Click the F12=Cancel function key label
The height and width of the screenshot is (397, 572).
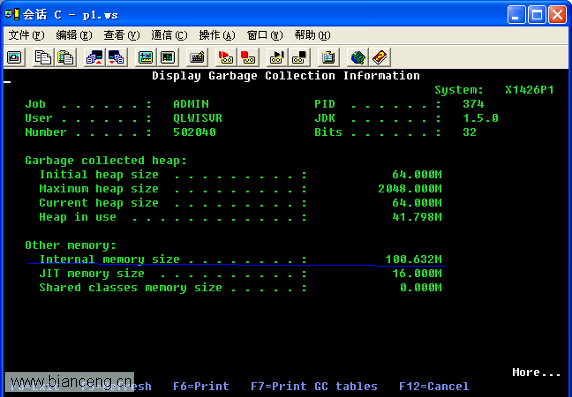434,386
